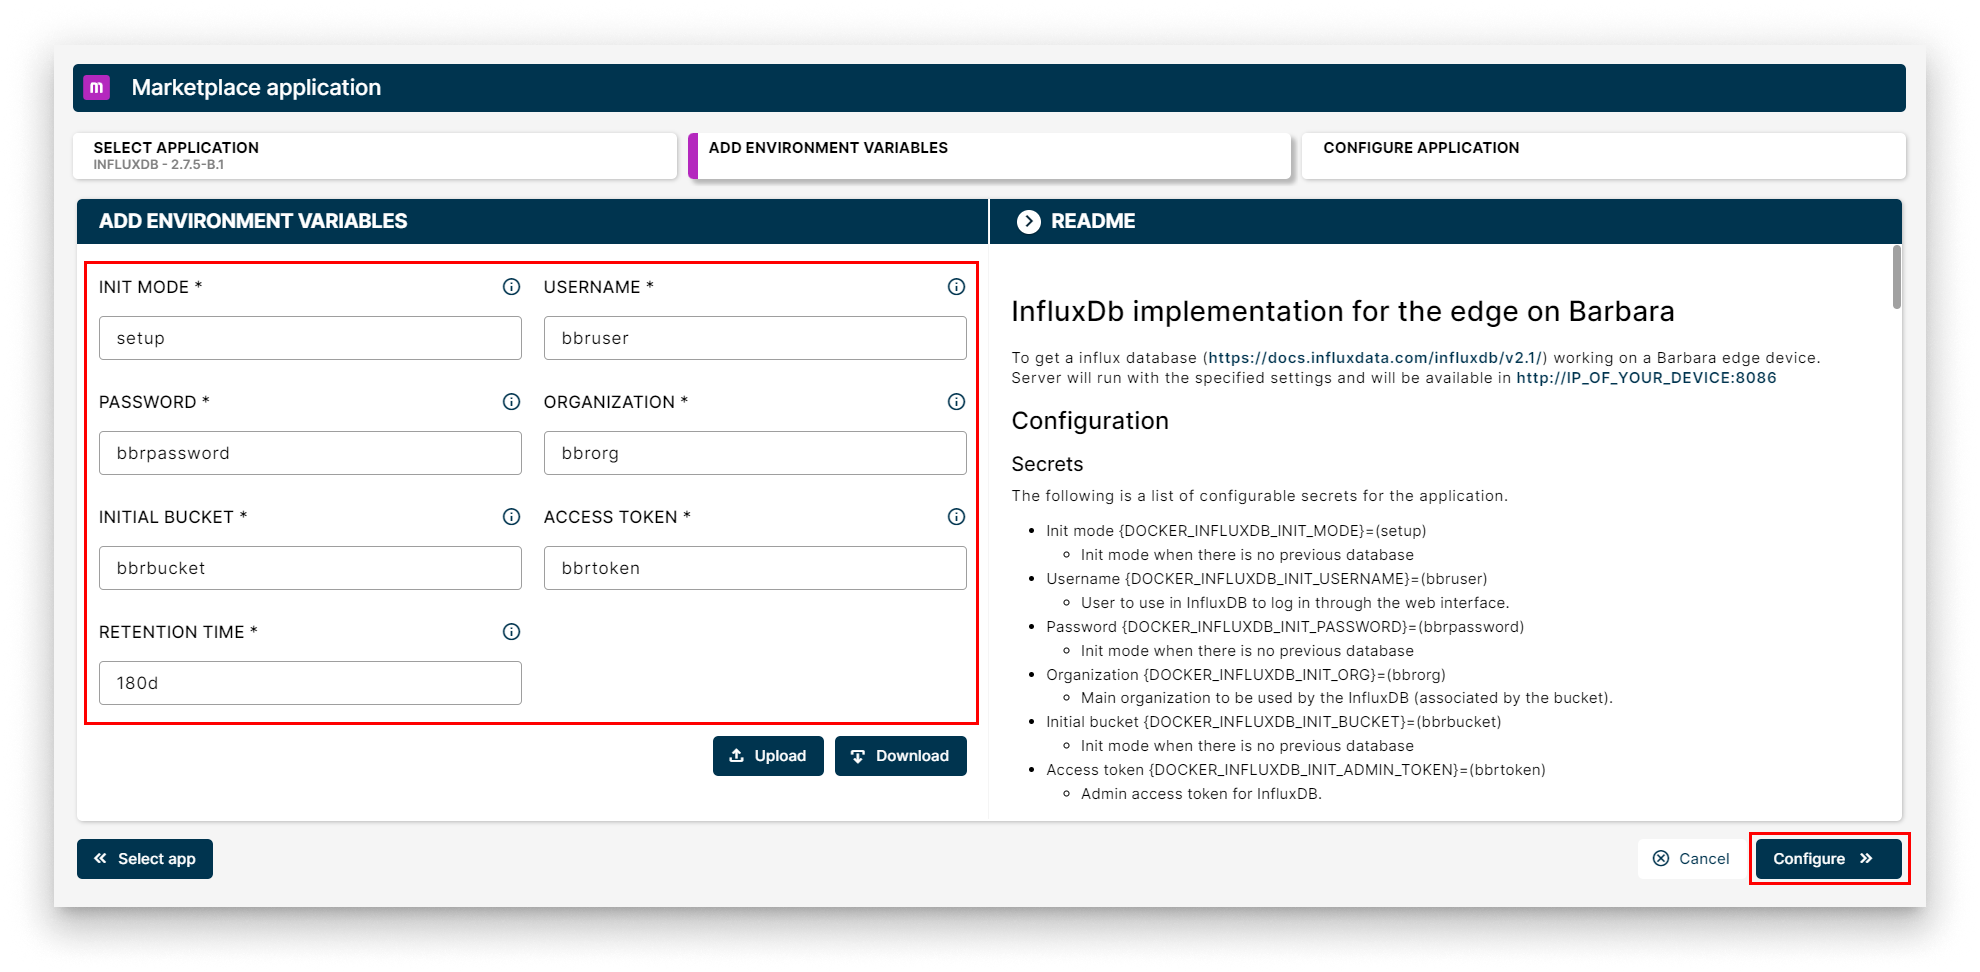Cancel the marketplace application setup
Viewport: 1980px width, 972px height.
pos(1691,859)
